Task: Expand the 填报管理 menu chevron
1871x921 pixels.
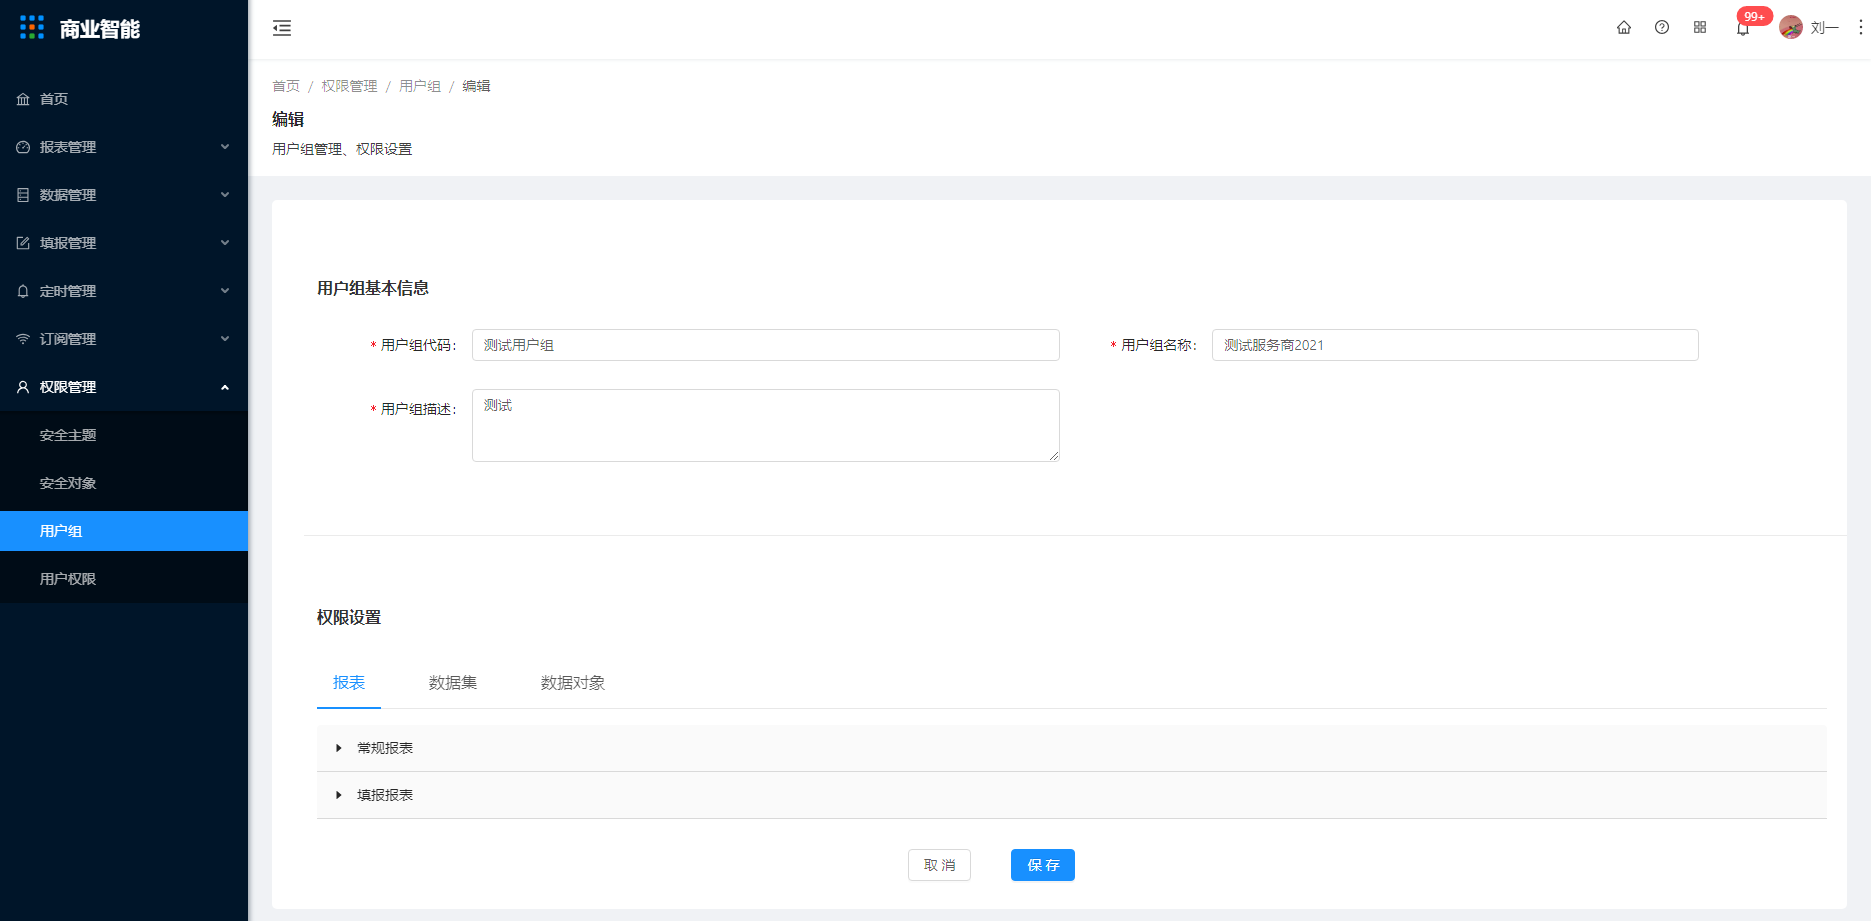Action: [225, 243]
